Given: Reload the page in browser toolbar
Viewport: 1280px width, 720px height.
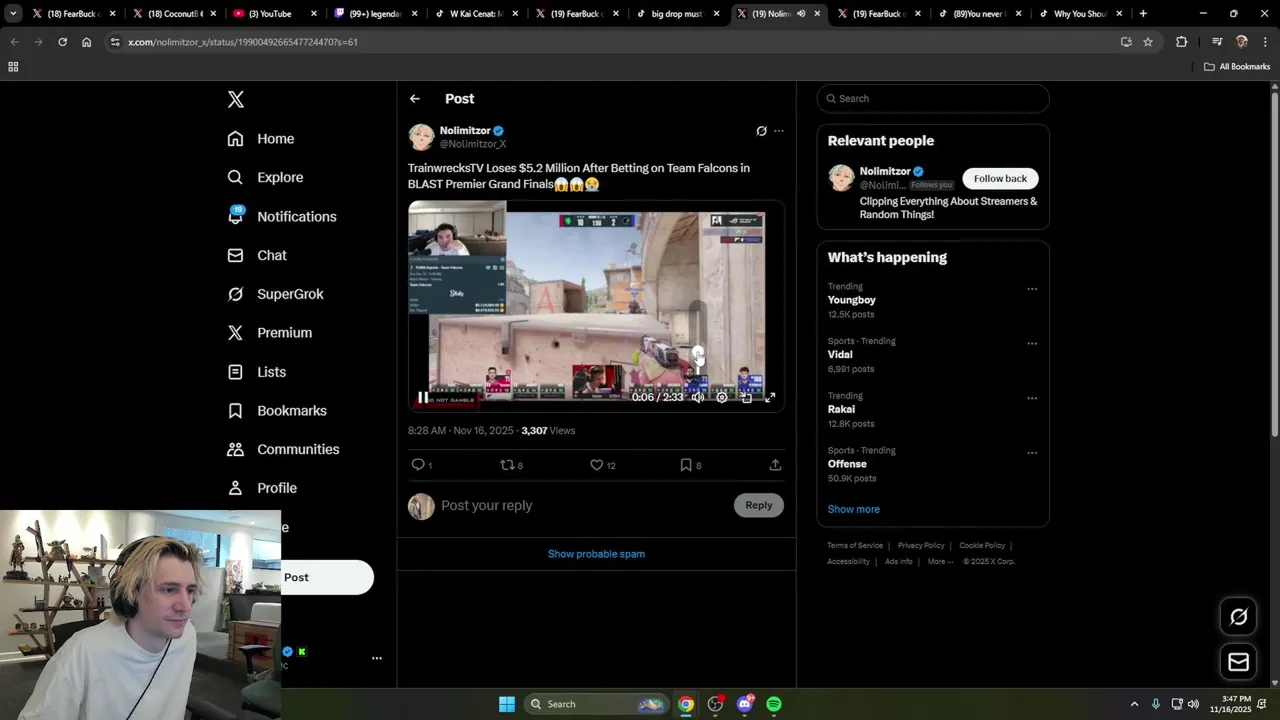Looking at the screenshot, I should pos(62,42).
